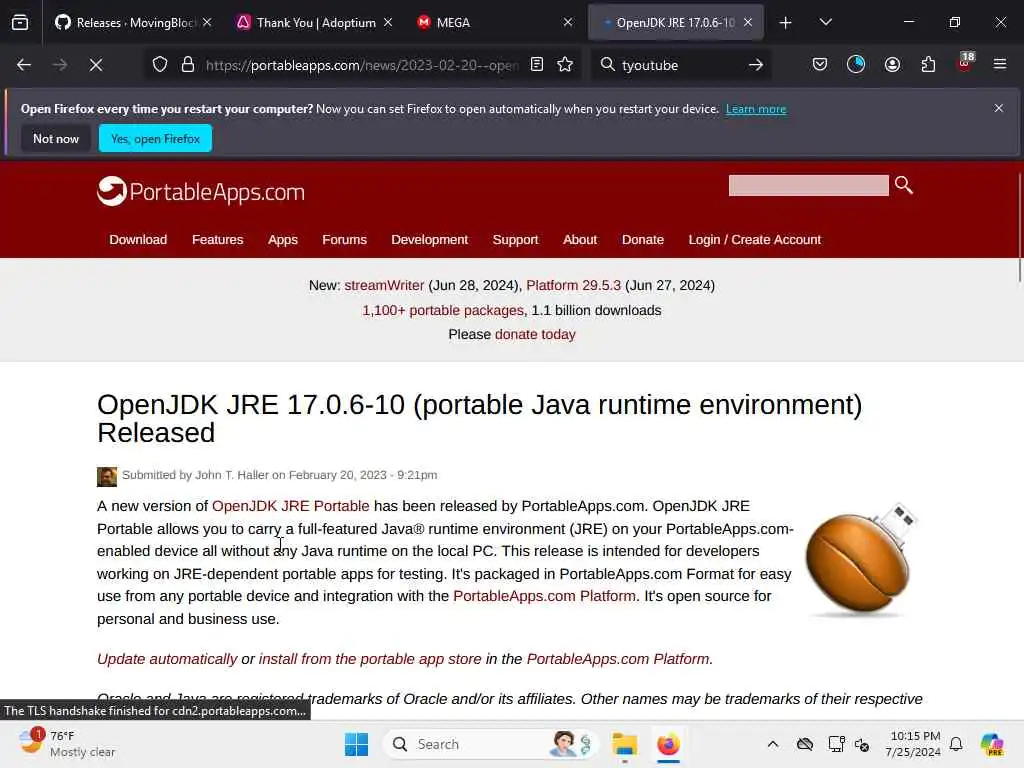Submit search with arrow button
Image resolution: width=1024 pixels, height=768 pixels.
[756, 65]
